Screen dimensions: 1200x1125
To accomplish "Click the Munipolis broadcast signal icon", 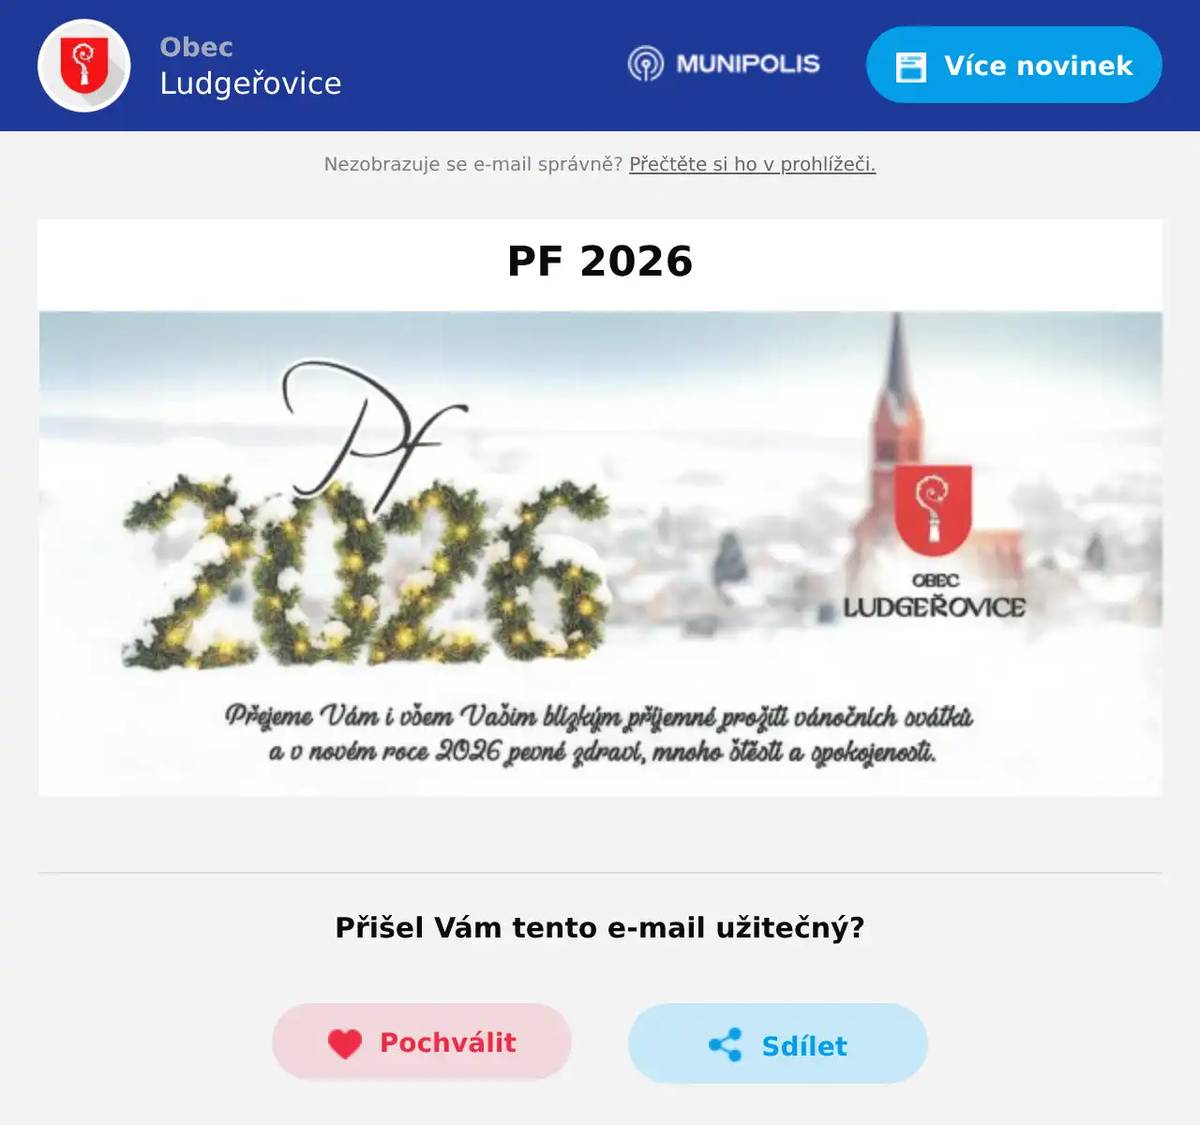I will coord(645,64).
